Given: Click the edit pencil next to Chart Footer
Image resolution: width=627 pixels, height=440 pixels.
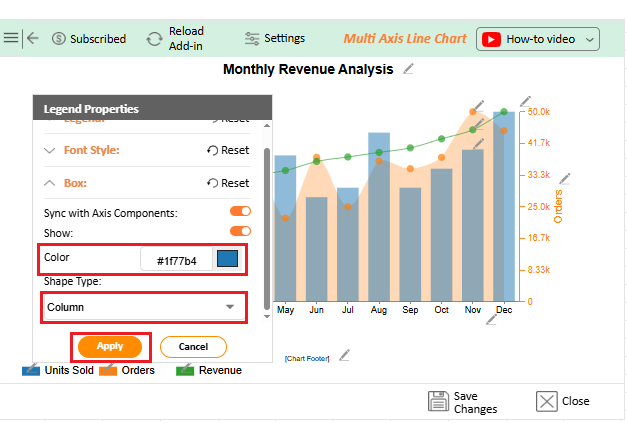Looking at the screenshot, I should (344, 355).
